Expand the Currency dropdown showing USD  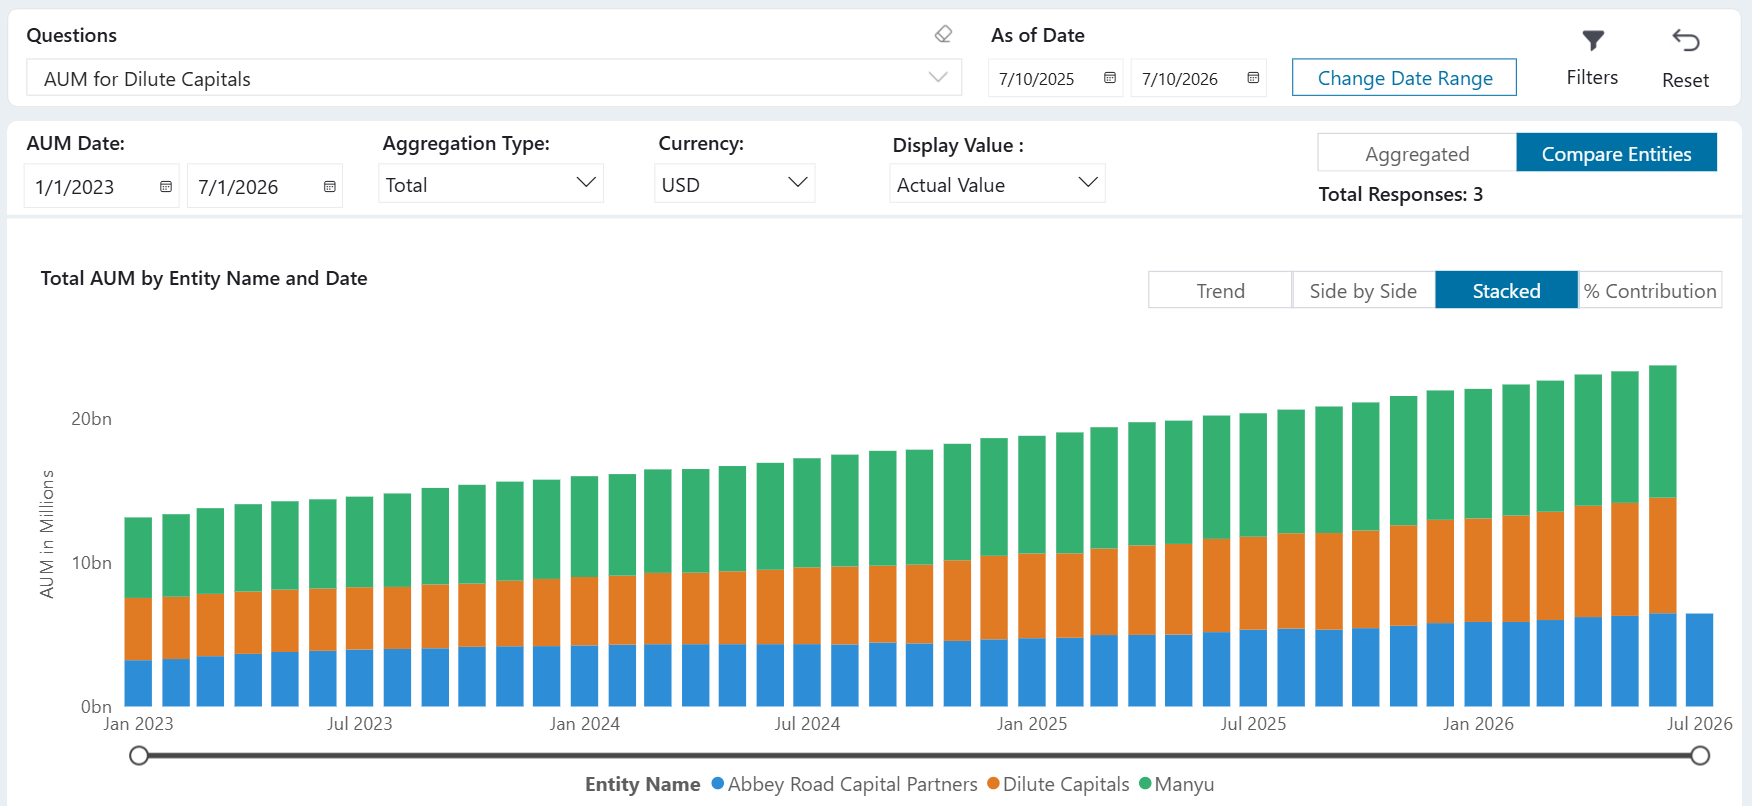pos(735,184)
